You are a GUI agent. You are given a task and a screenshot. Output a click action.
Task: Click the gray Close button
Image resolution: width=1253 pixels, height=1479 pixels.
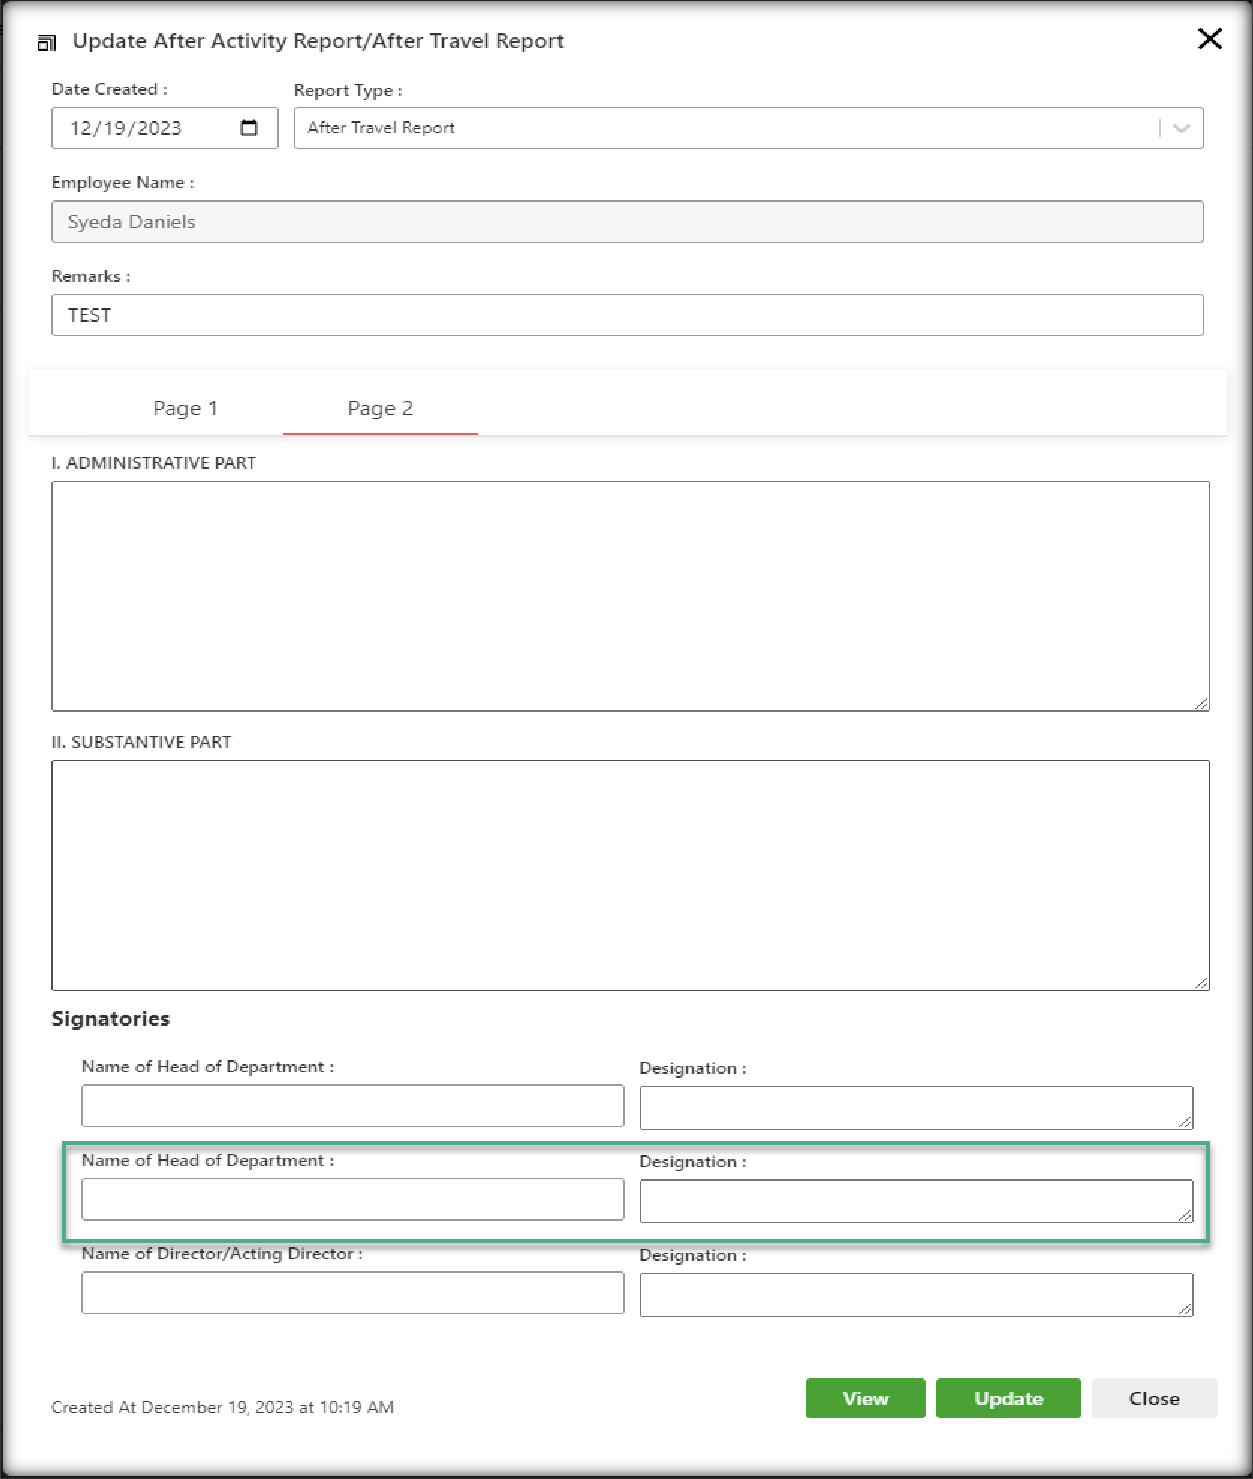coord(1154,1398)
